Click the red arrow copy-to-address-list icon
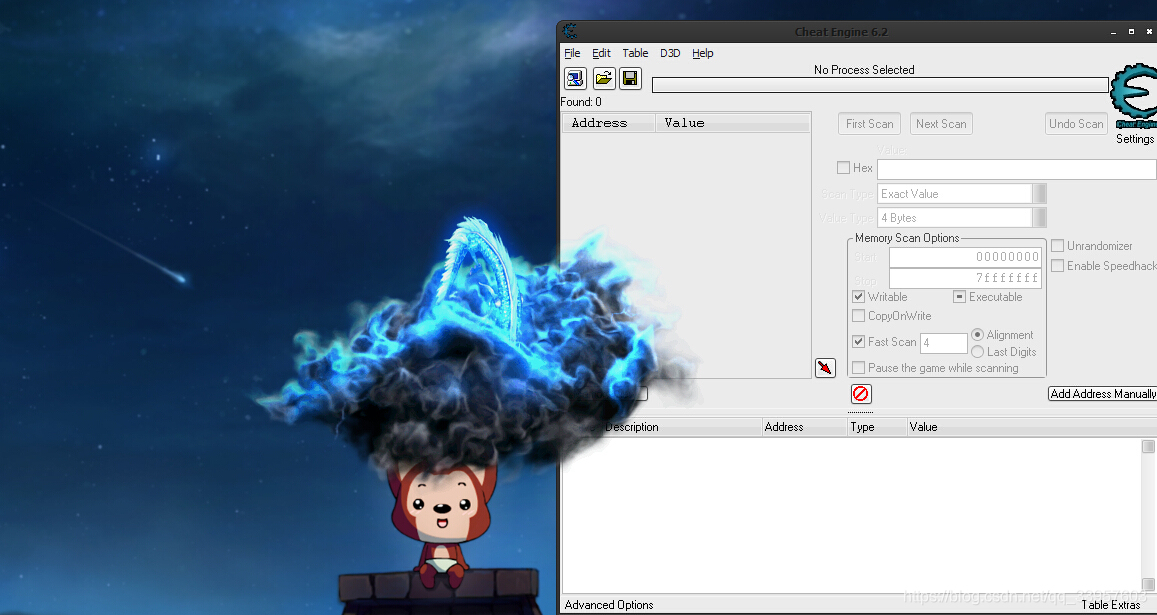The width and height of the screenshot is (1157, 615). coord(825,368)
